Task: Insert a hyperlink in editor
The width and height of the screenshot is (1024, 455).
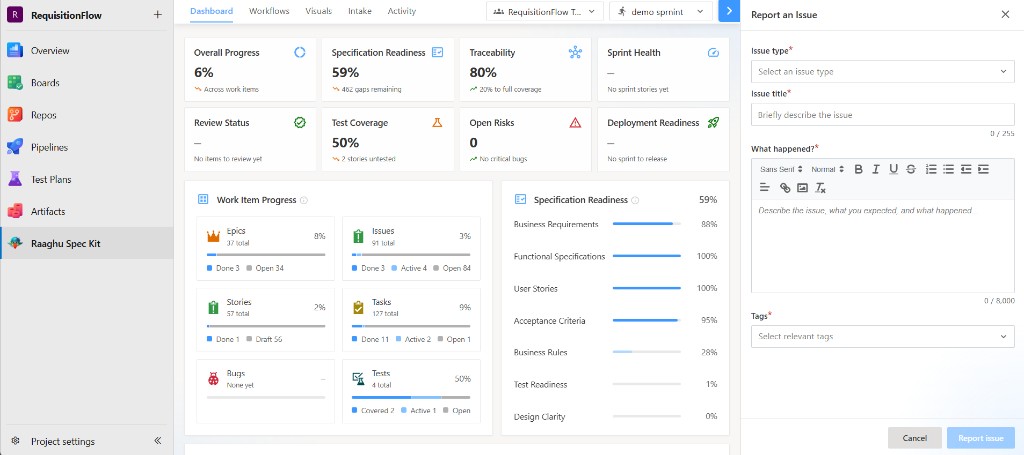Action: pyautogui.click(x=785, y=188)
